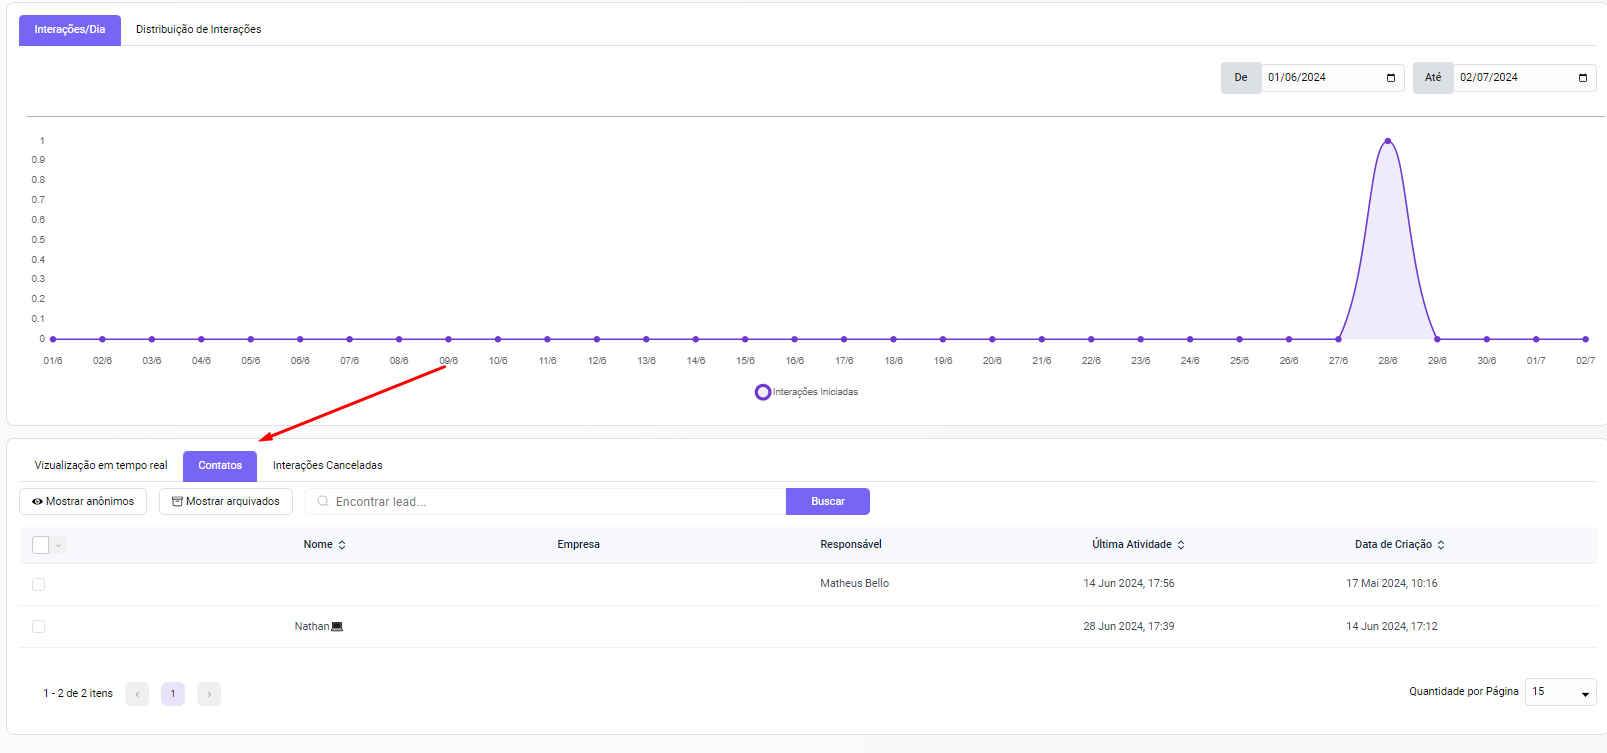The height and width of the screenshot is (753, 1607).
Task: Open Quantidade por Página dropdown
Action: [x=1559, y=692]
